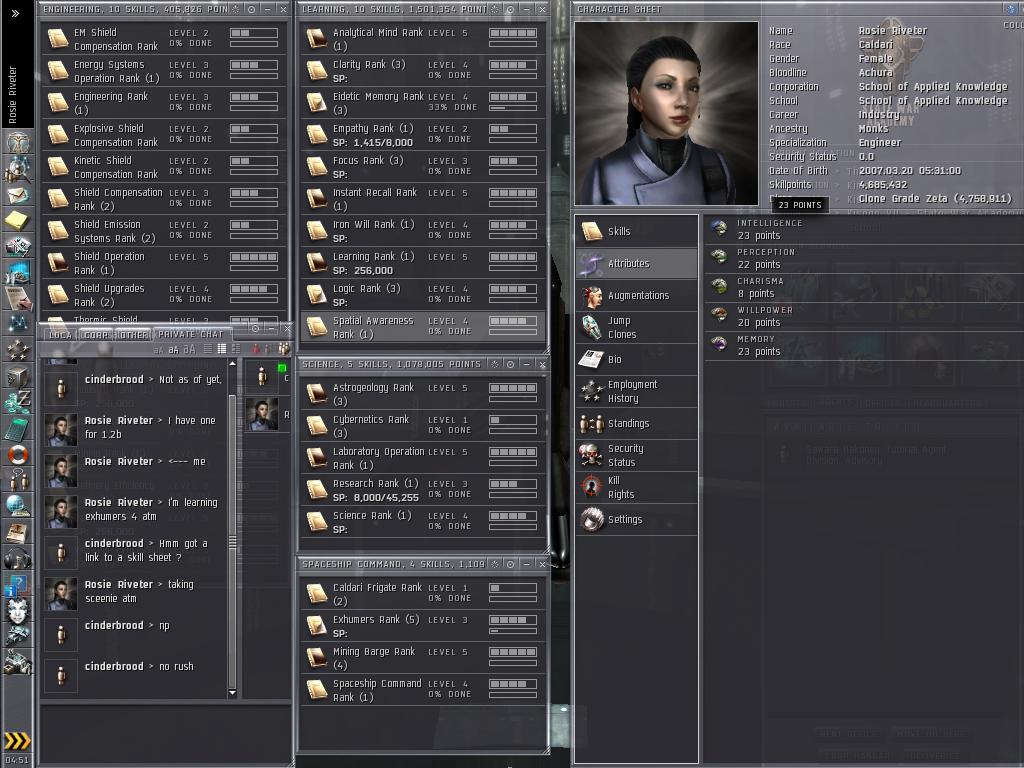Set chat font to medium size

coord(173,349)
